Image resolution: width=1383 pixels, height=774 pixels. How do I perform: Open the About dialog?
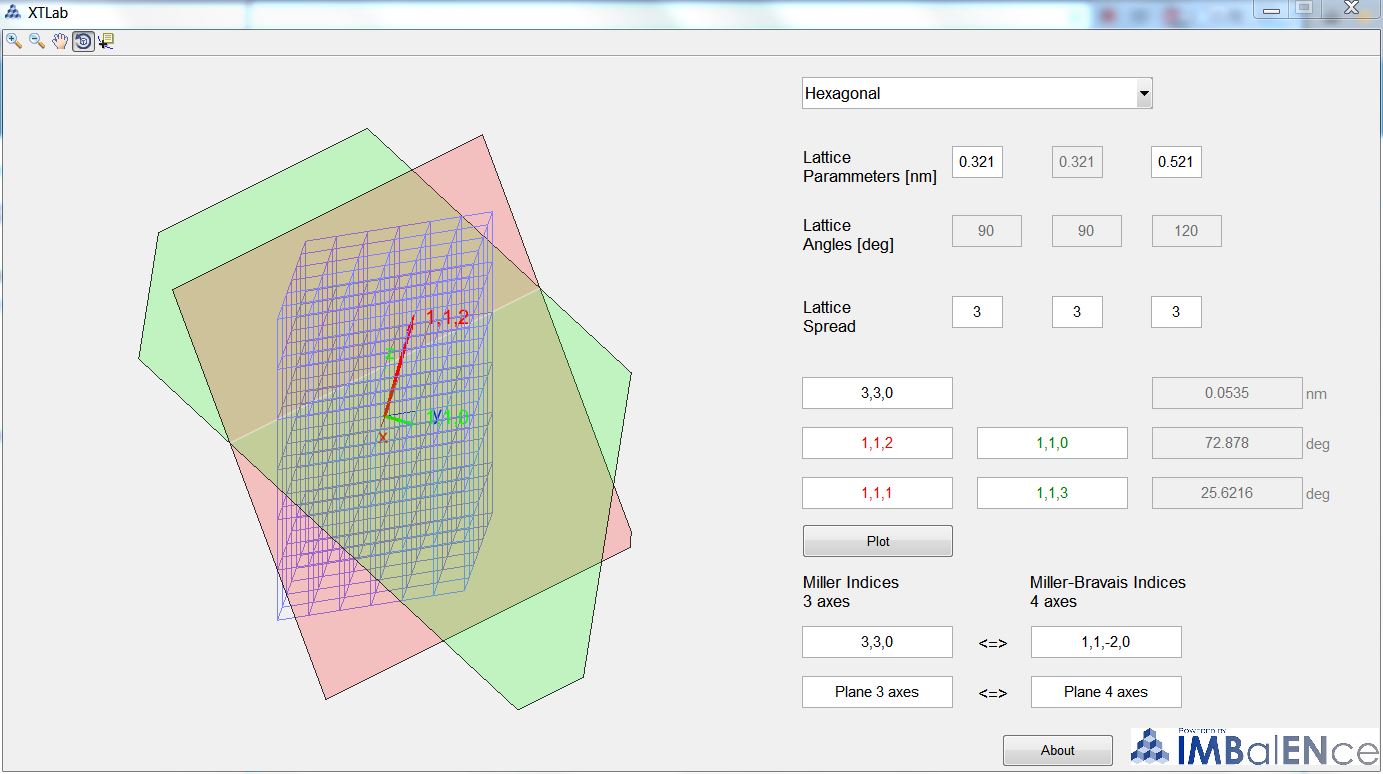1057,750
